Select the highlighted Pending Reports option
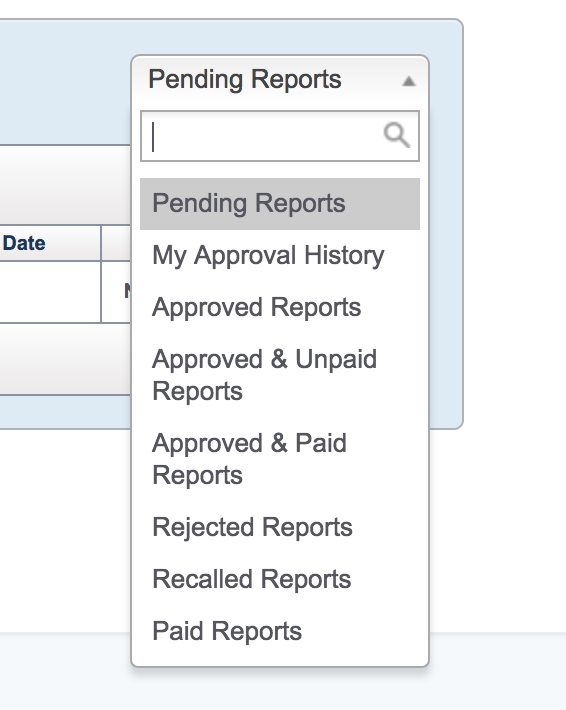 point(280,204)
